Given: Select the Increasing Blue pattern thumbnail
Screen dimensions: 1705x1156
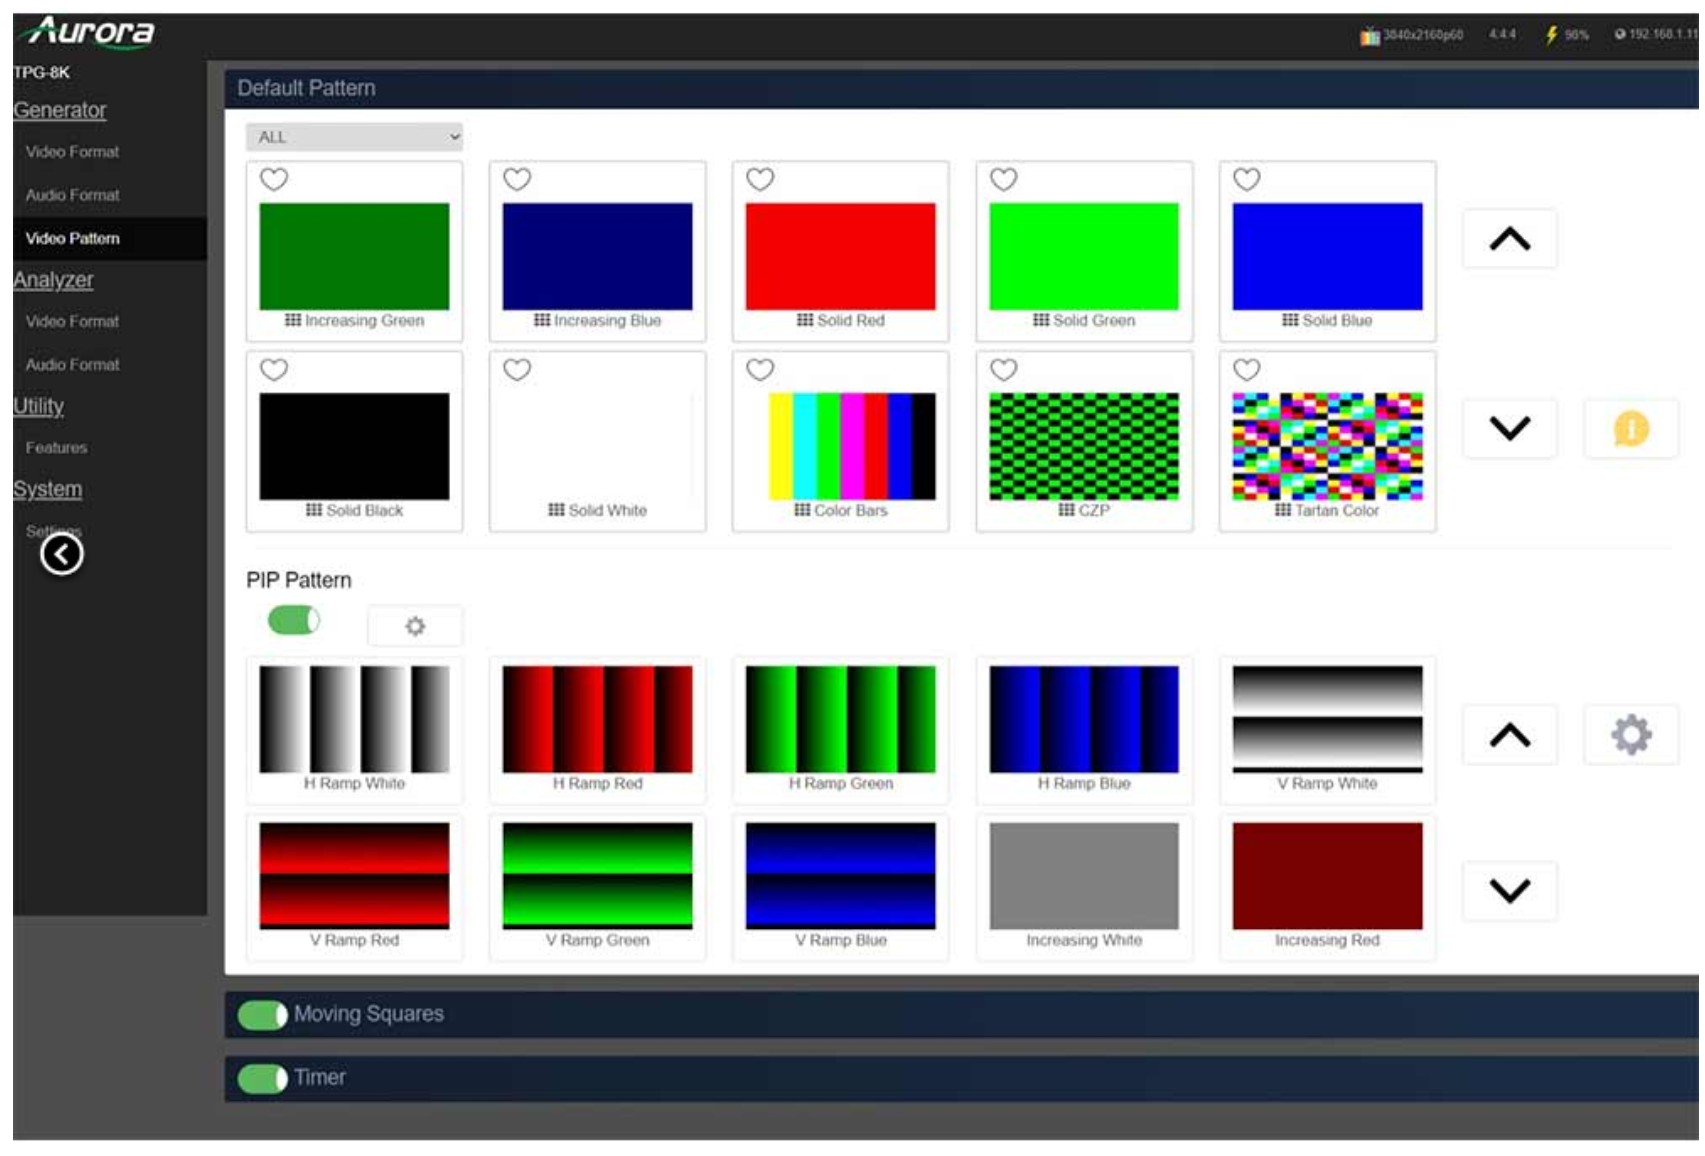Looking at the screenshot, I should tap(597, 257).
